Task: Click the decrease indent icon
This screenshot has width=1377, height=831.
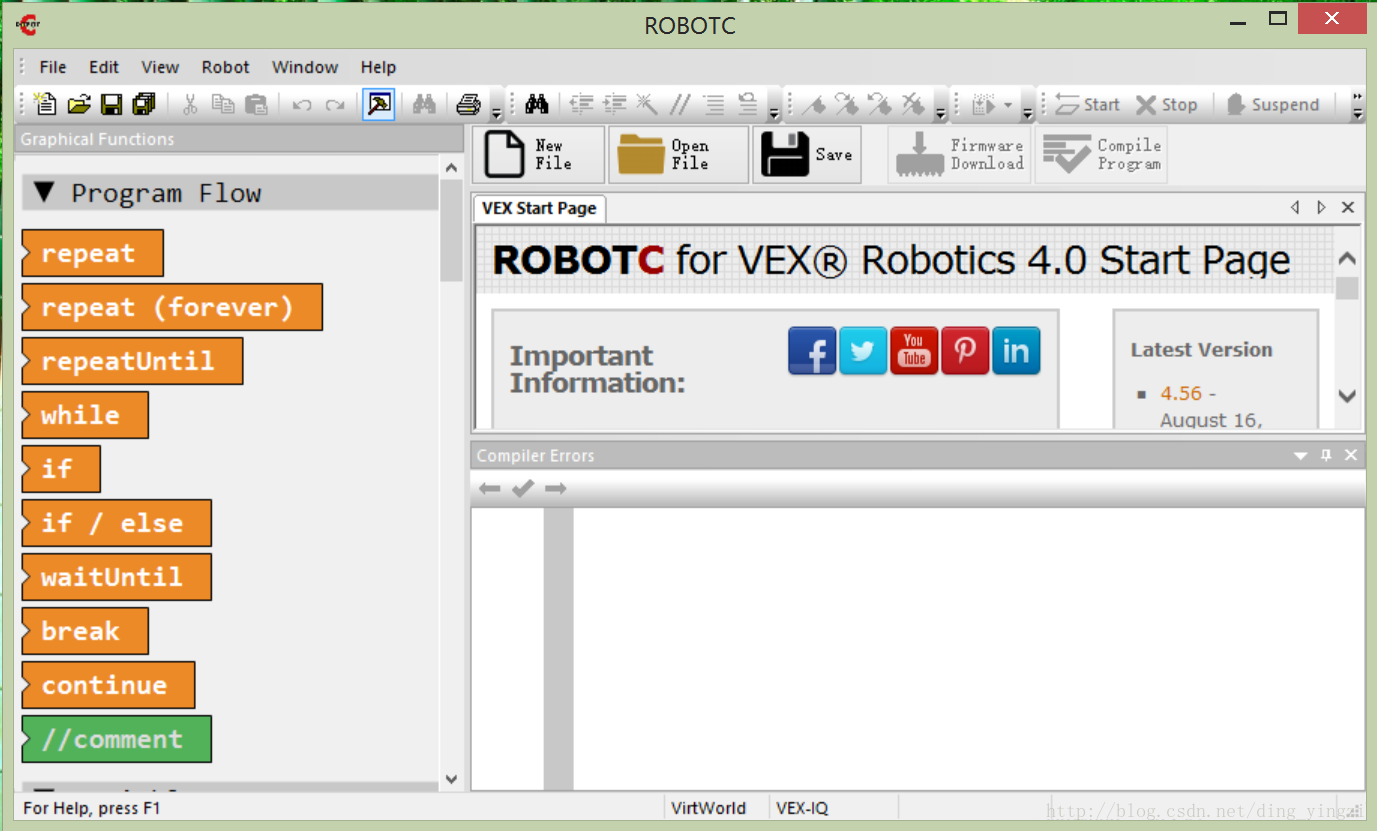Action: point(582,104)
